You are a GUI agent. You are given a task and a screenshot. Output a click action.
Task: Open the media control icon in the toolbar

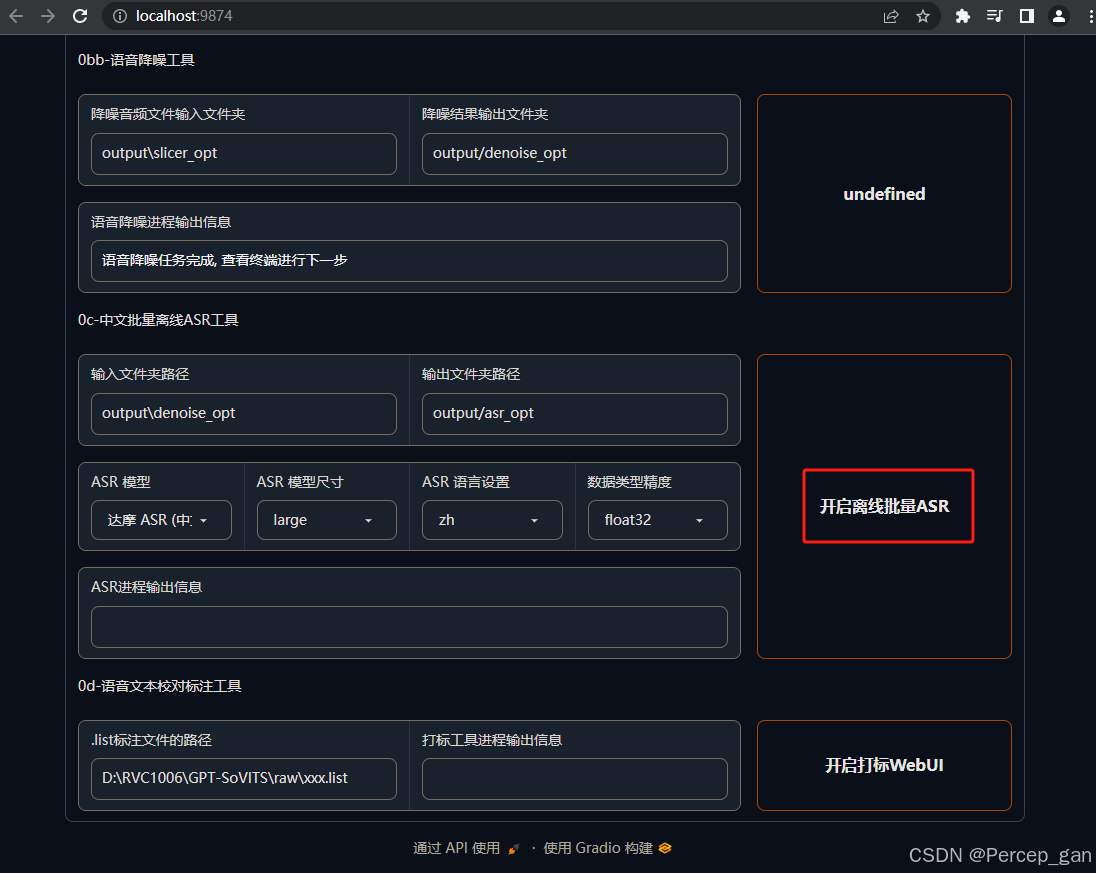[x=994, y=16]
